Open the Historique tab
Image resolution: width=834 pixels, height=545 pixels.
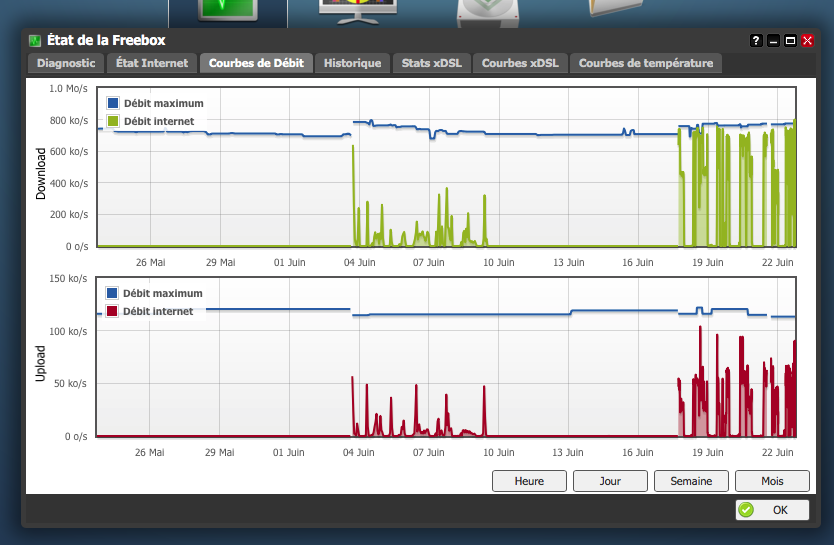pyautogui.click(x=353, y=63)
